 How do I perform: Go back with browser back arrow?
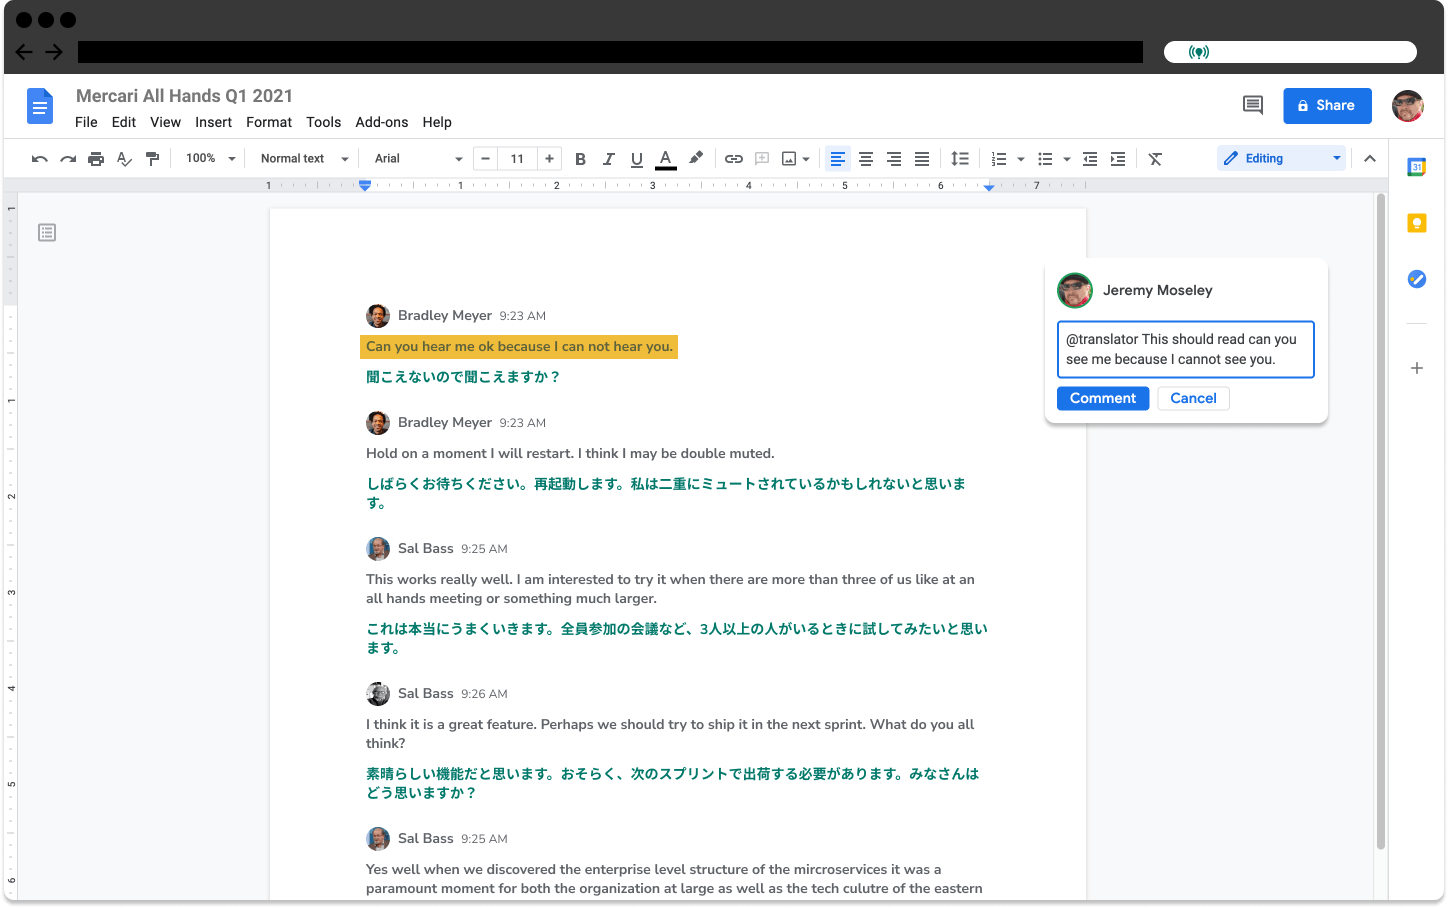coord(24,52)
